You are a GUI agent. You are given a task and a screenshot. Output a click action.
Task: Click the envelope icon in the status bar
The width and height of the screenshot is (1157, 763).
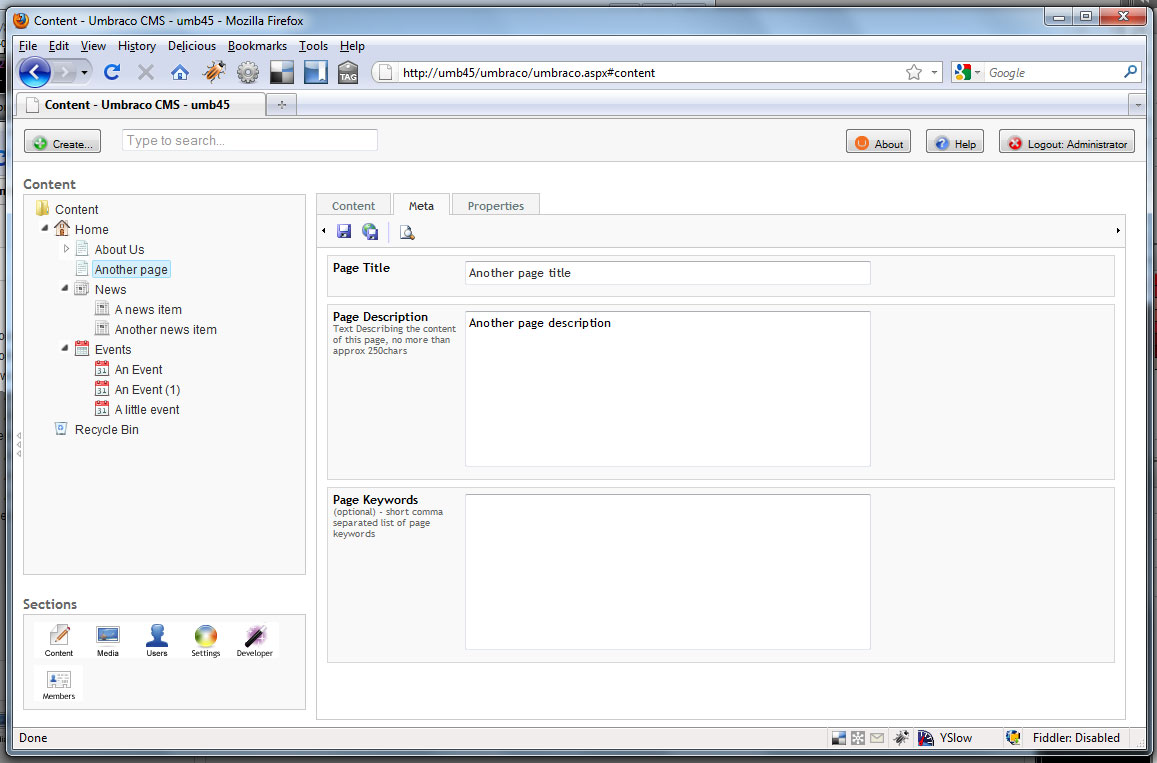click(x=877, y=738)
